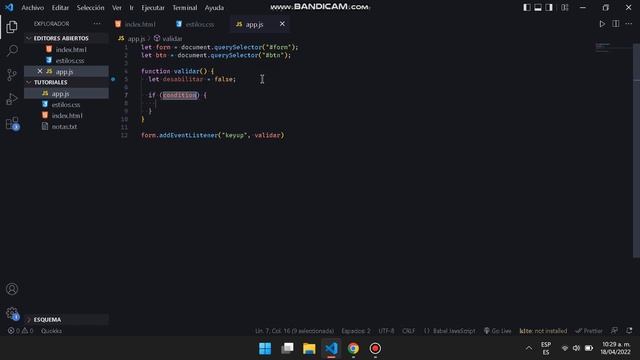Open the Ejecutar menu
Image resolution: width=640 pixels, height=360 pixels.
tap(153, 8)
